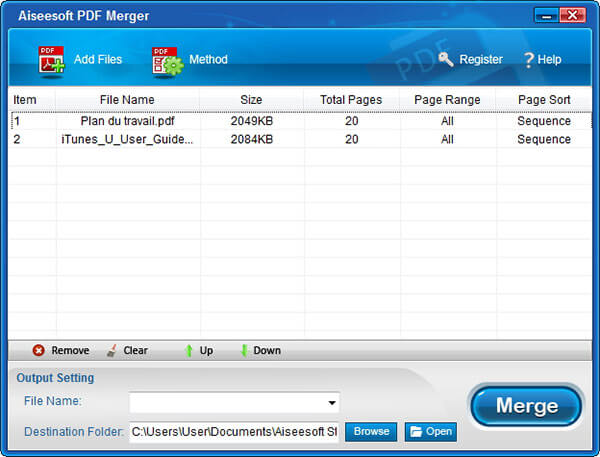Screen dimensions: 600x457
Task: Click Sequence sort for iTunes guide row
Action: click(x=544, y=139)
